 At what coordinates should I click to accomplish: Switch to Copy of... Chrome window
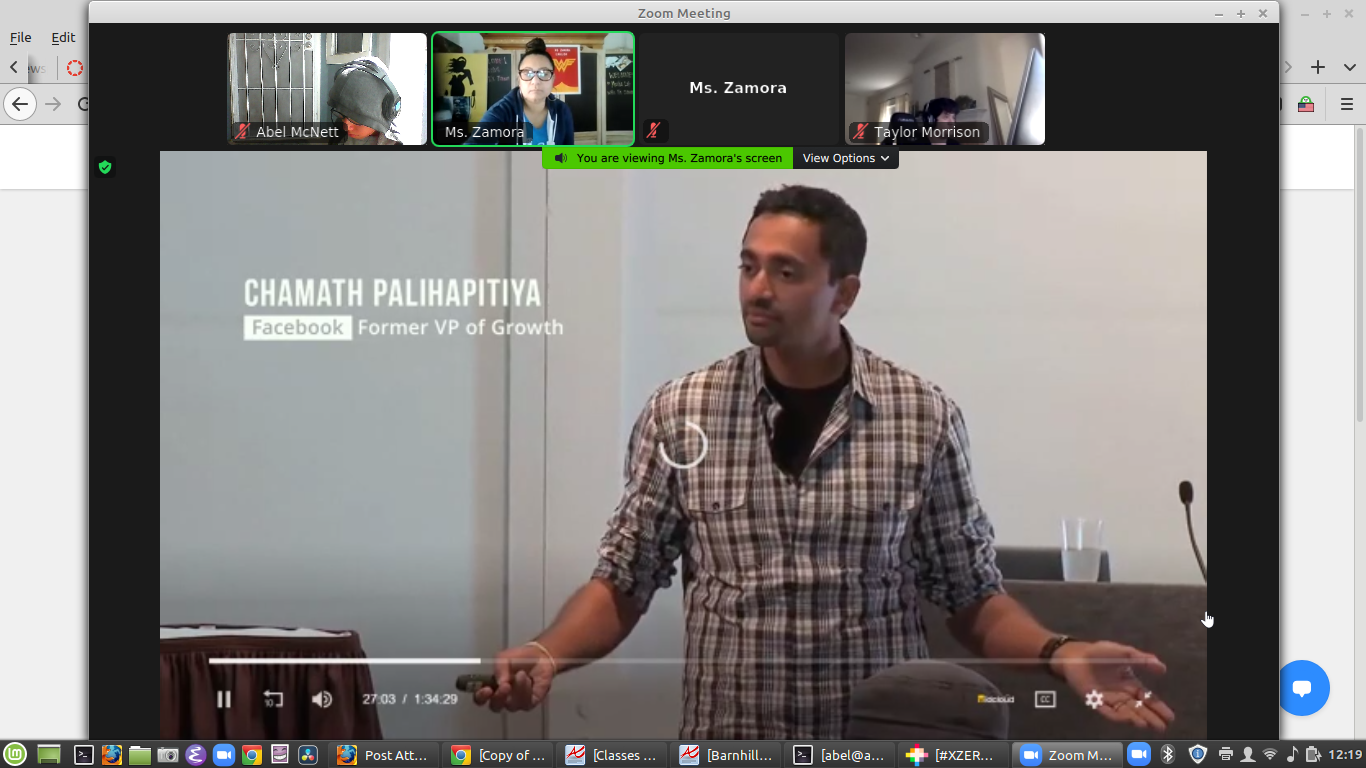[x=498, y=755]
